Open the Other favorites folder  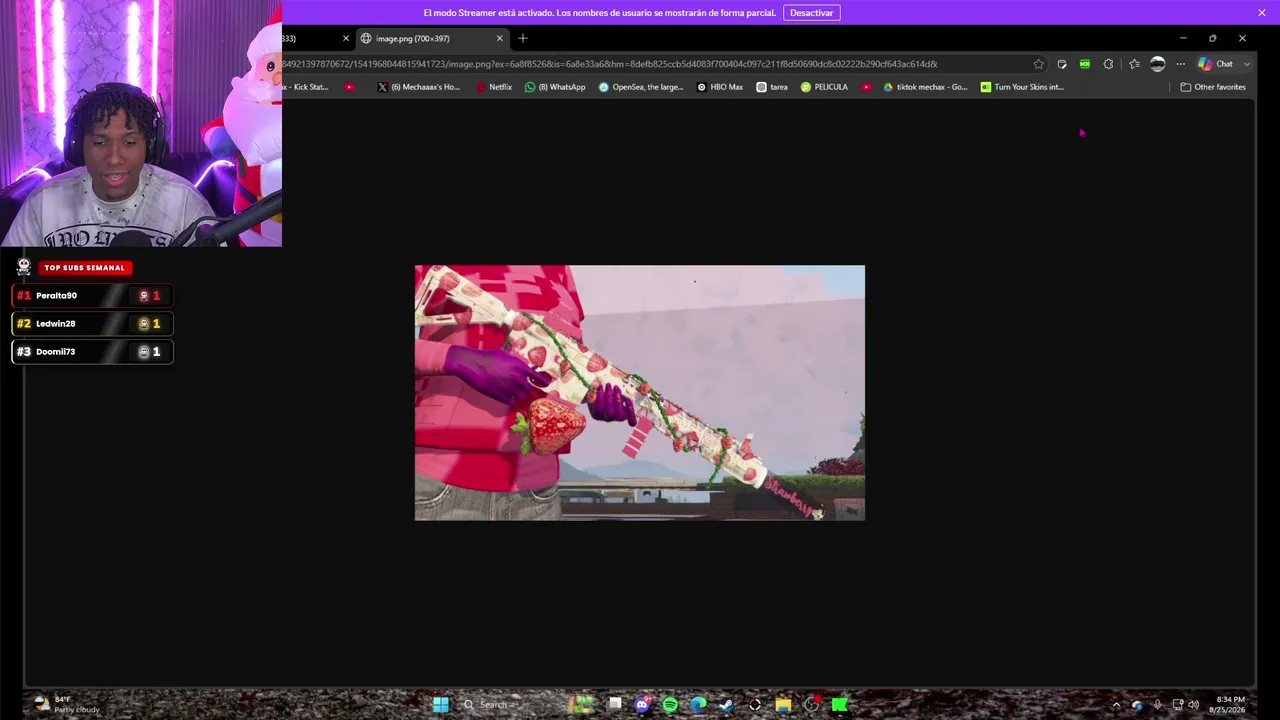1213,87
